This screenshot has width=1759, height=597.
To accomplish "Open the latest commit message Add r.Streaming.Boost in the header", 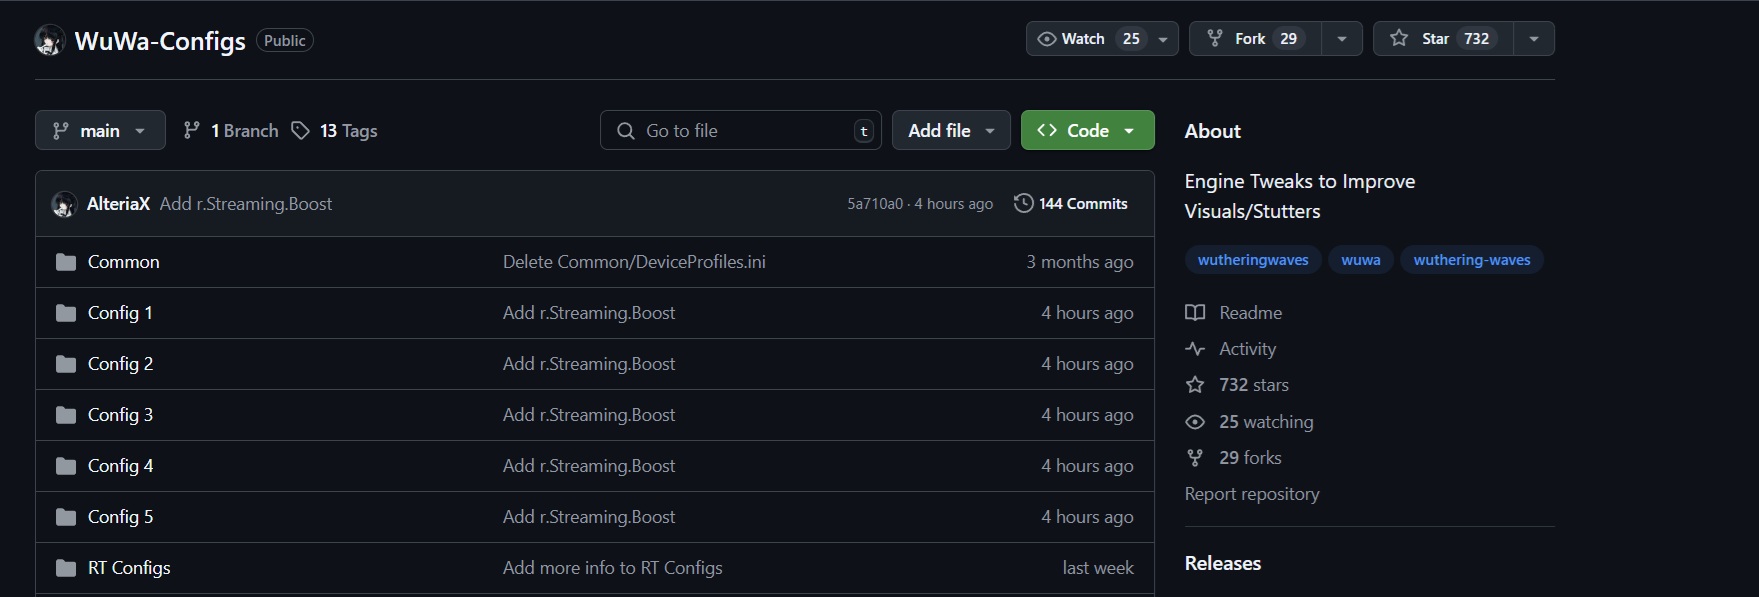I will [246, 204].
